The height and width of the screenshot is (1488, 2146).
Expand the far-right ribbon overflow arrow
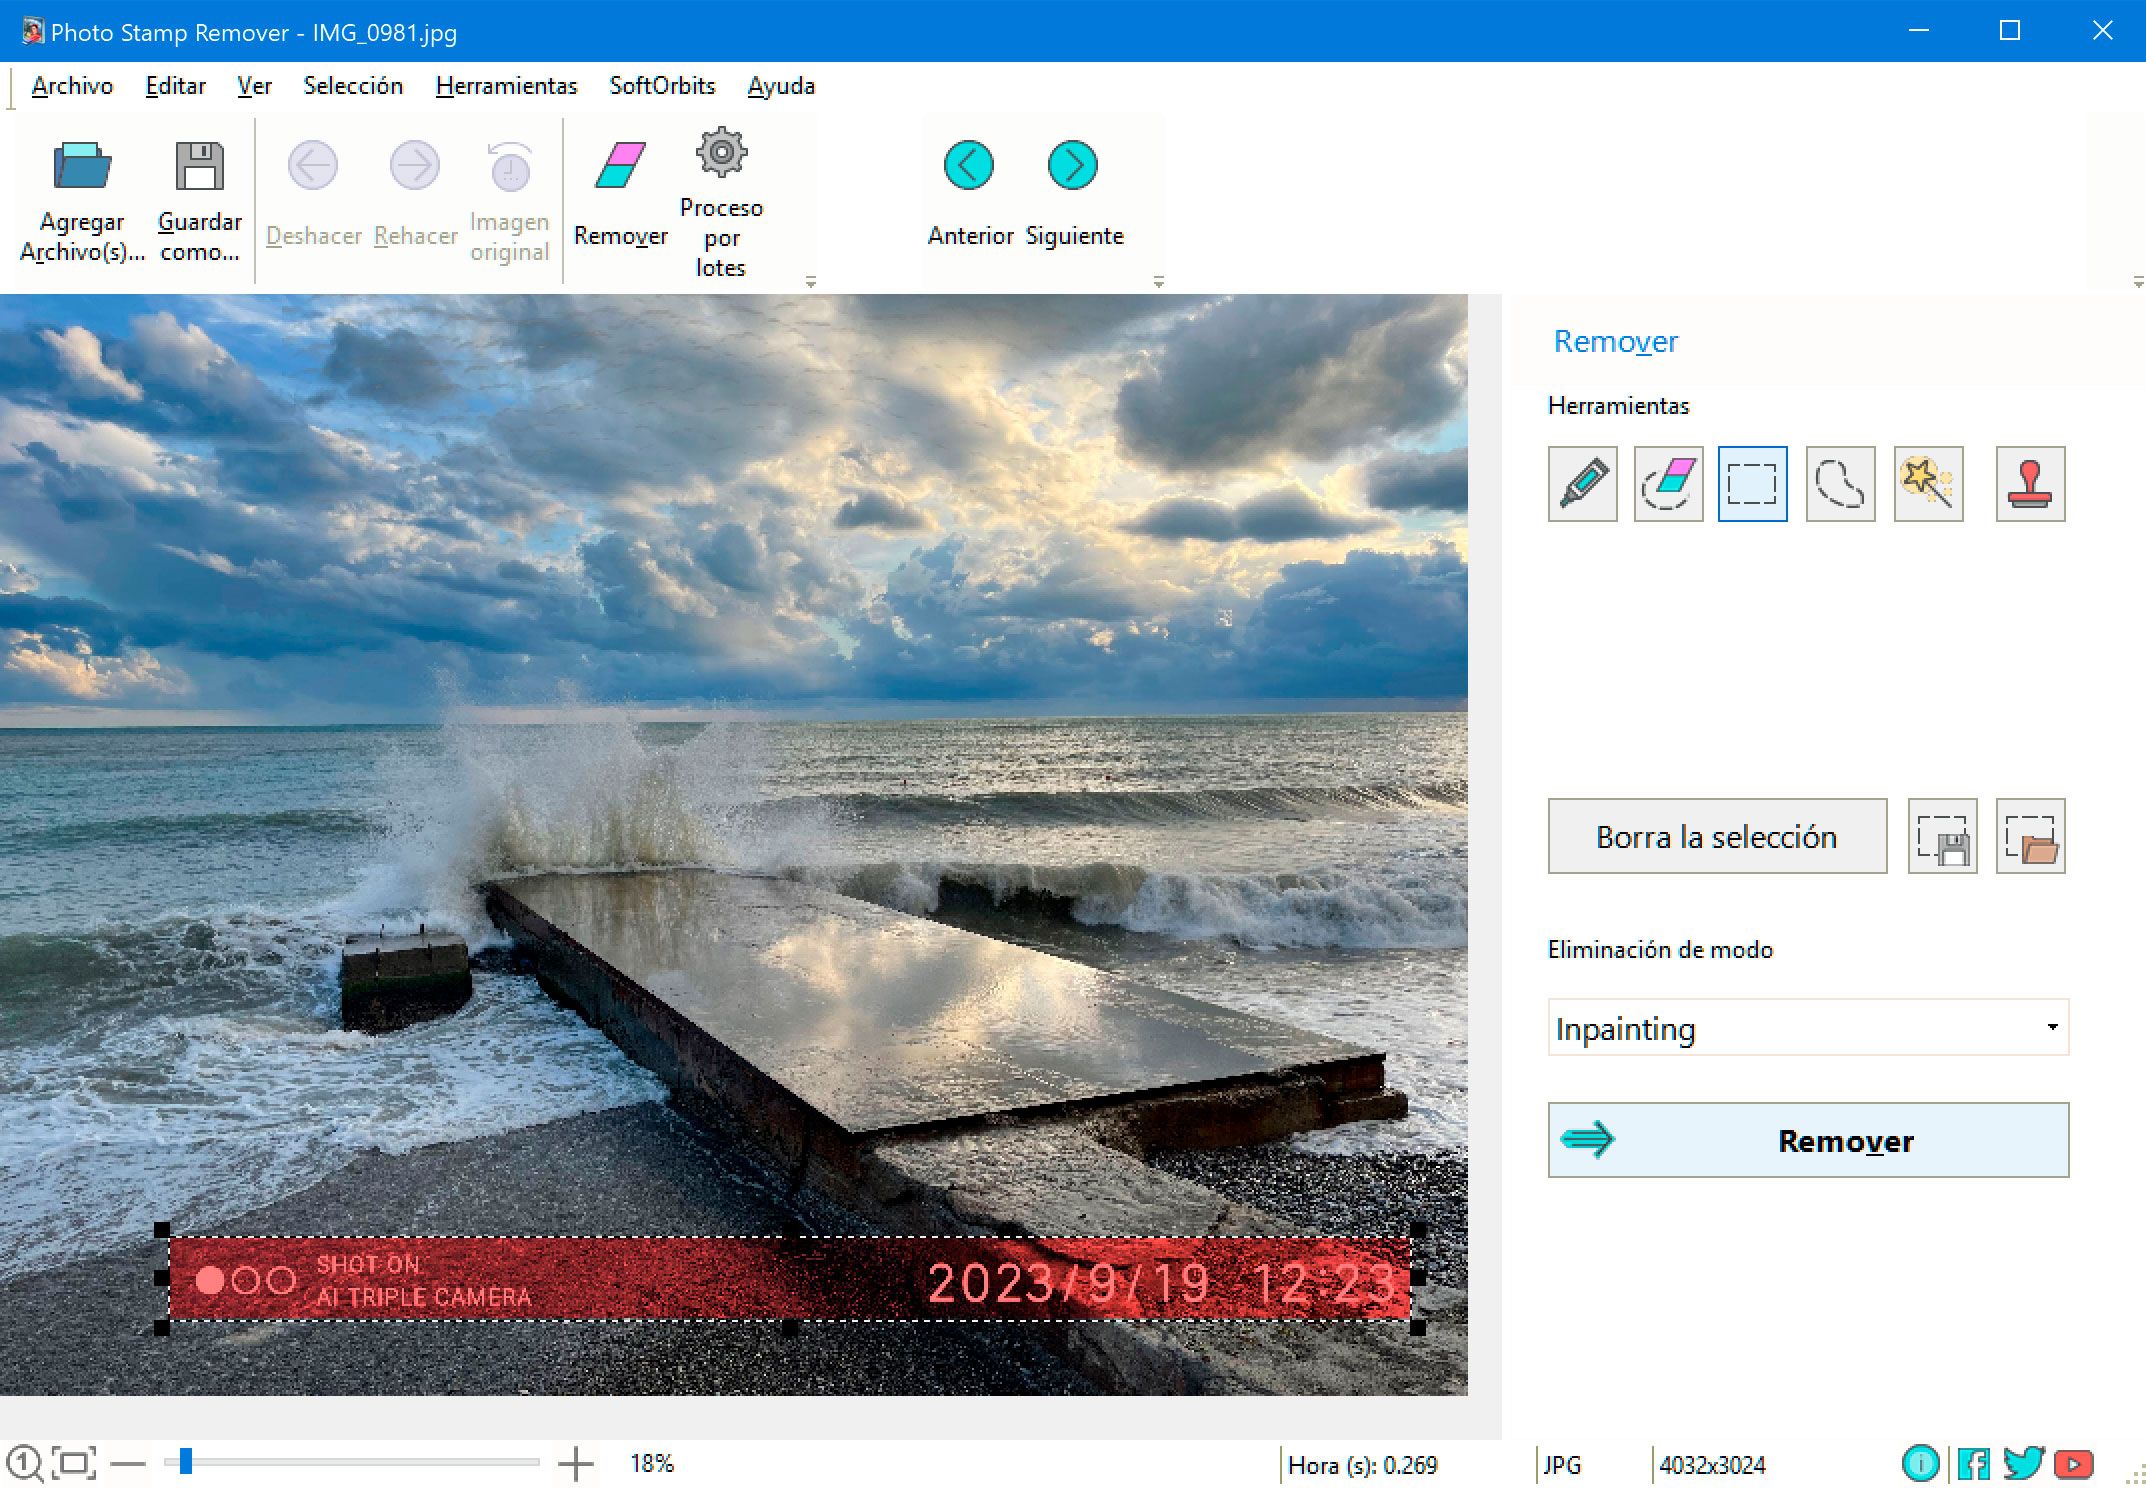(x=2137, y=282)
